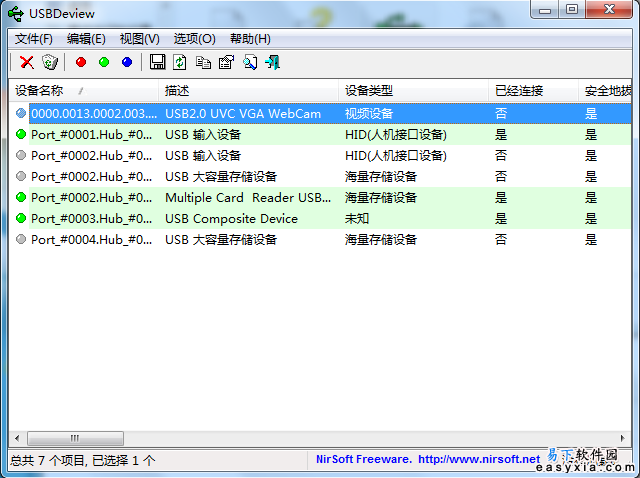The width and height of the screenshot is (640, 478).
Task: Click the find magnifier toolbar icon
Action: click(x=249, y=62)
